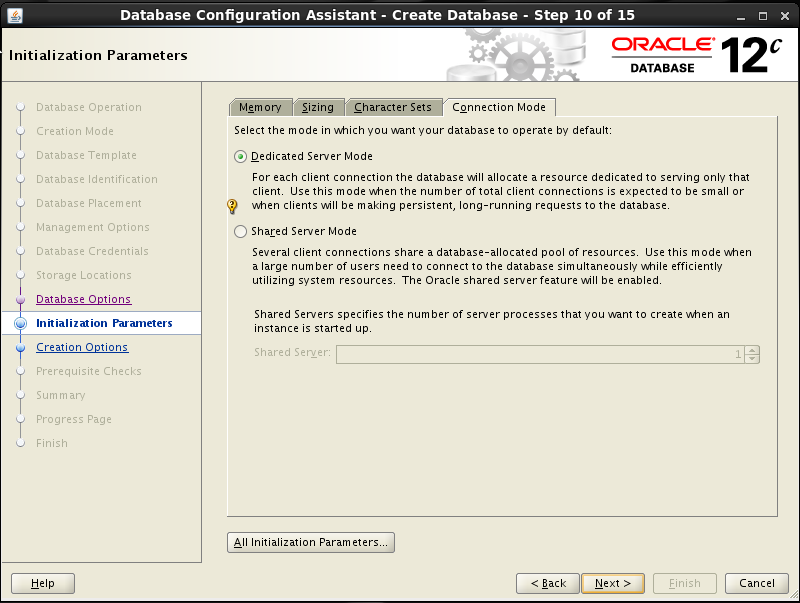Screen dimensions: 800x603
Task: Select Initialization Parameters step in sidebar
Action: point(104,323)
